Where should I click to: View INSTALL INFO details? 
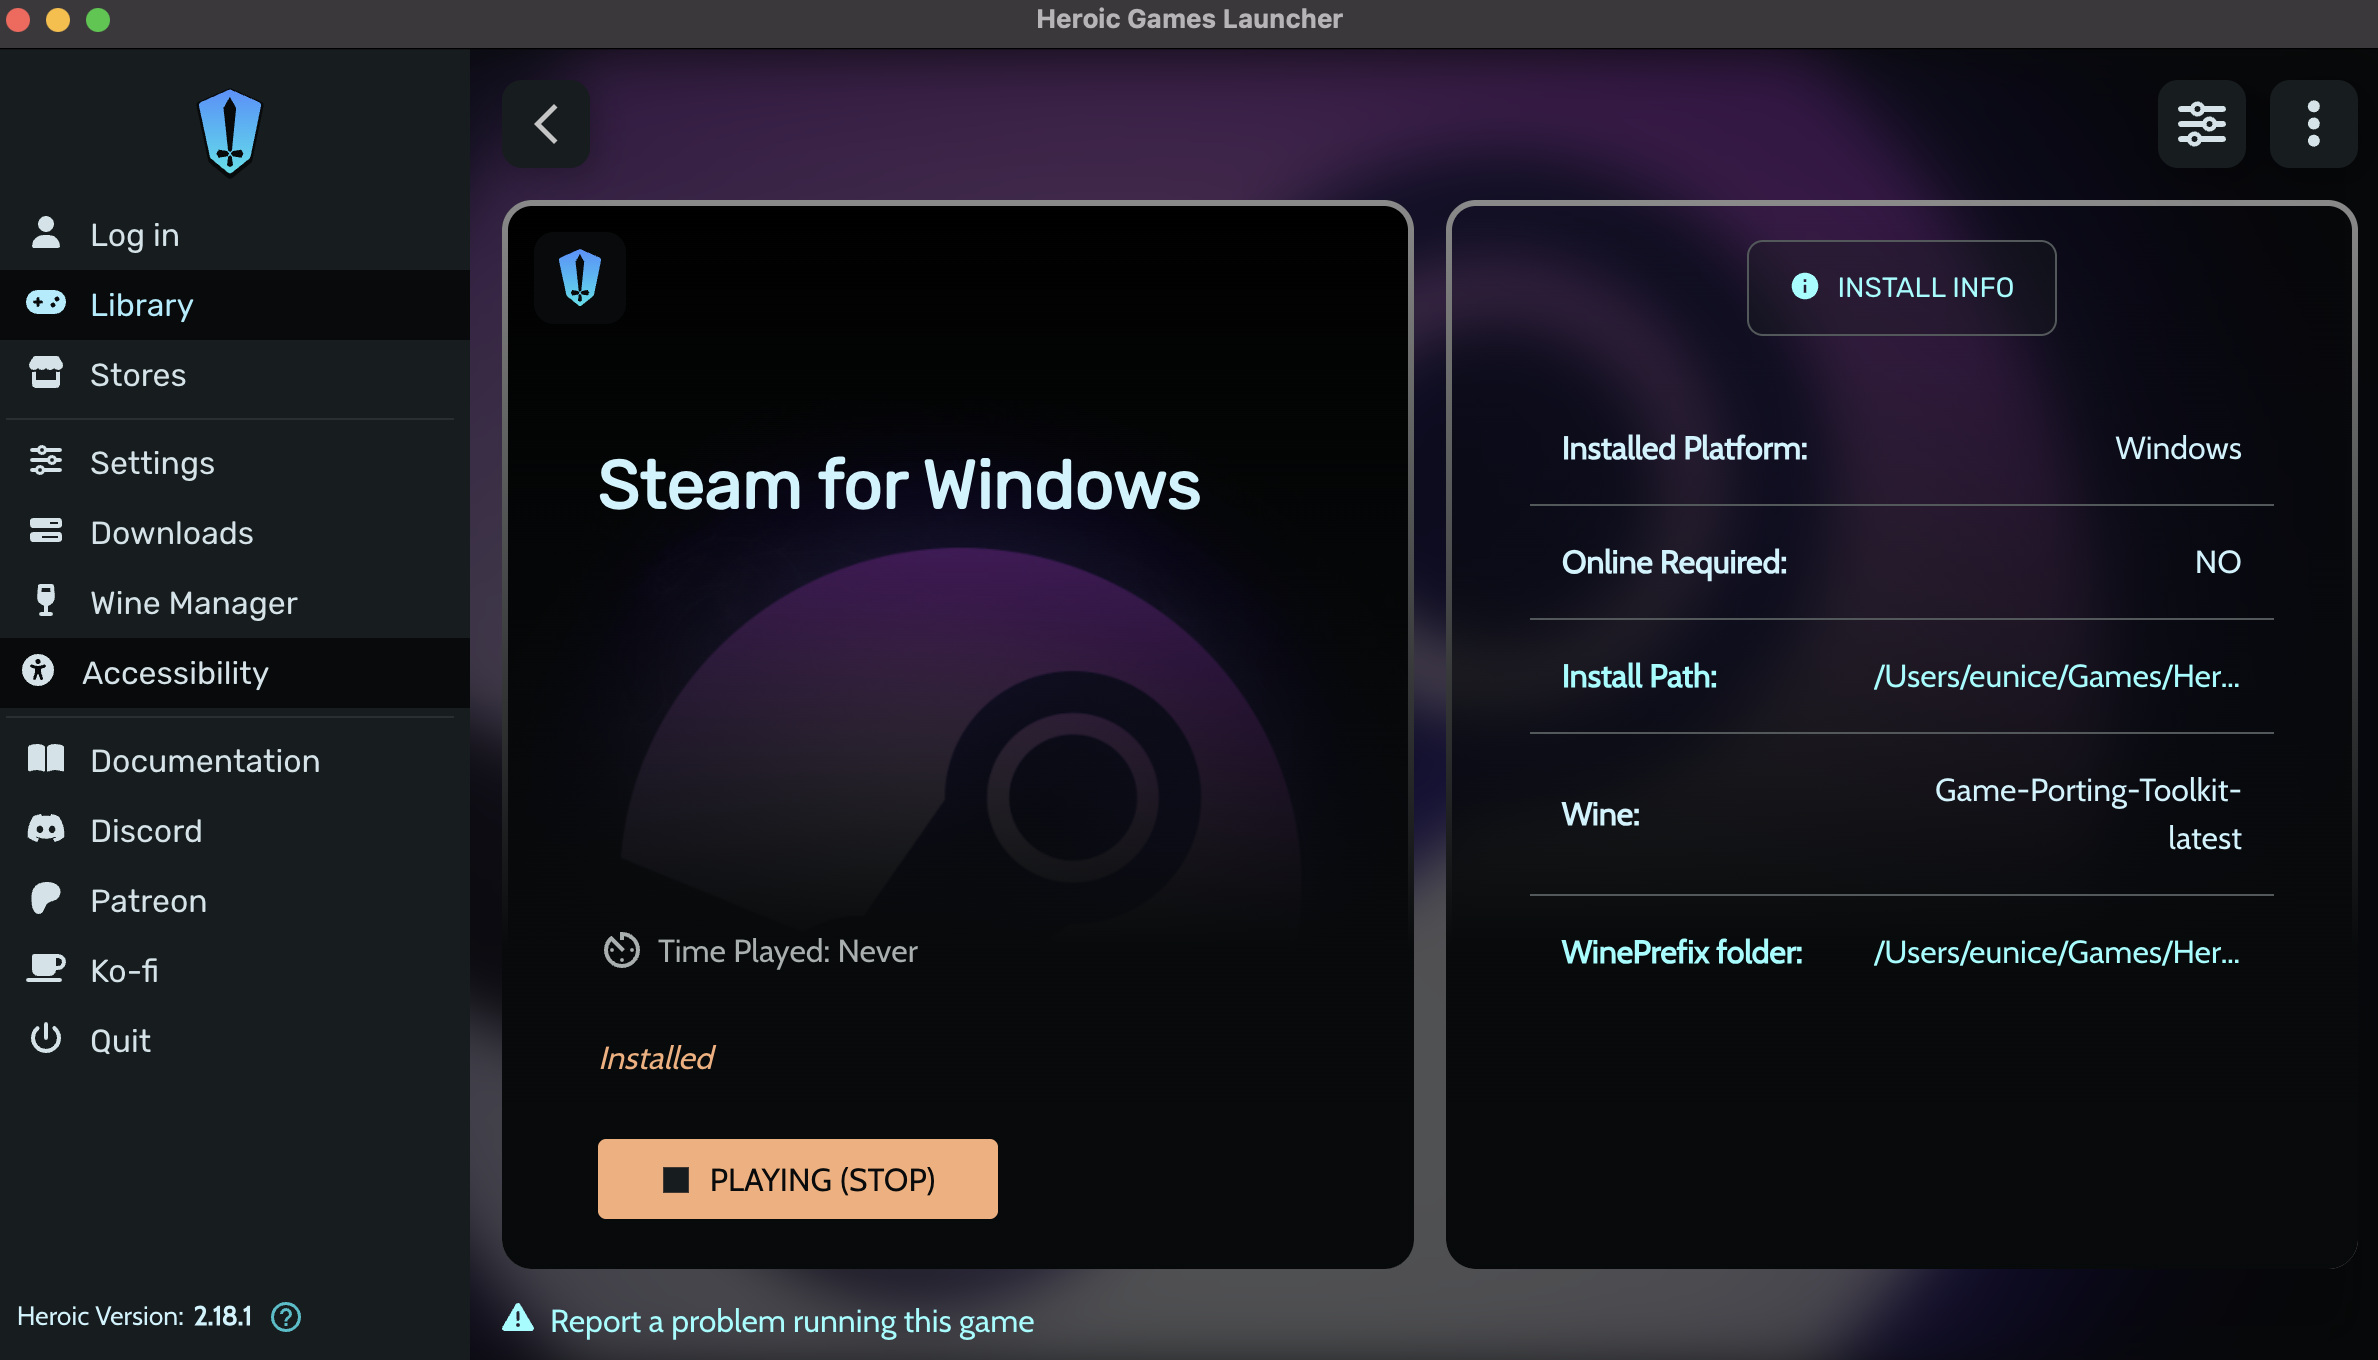1901,287
